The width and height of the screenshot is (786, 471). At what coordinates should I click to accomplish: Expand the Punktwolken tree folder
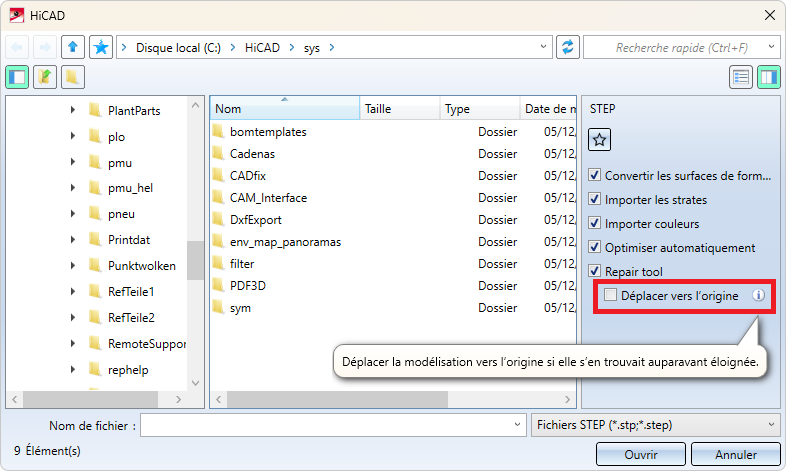[73, 266]
